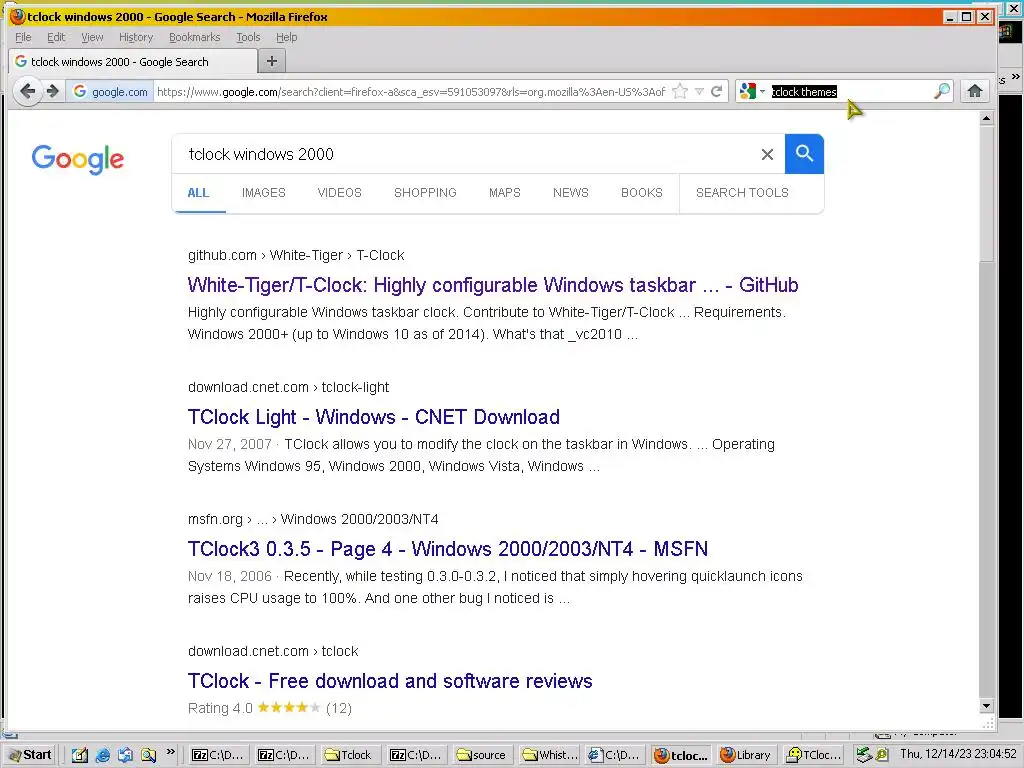Select the tclock windows 2000 browser tab
1024x768 pixels.
click(x=133, y=62)
